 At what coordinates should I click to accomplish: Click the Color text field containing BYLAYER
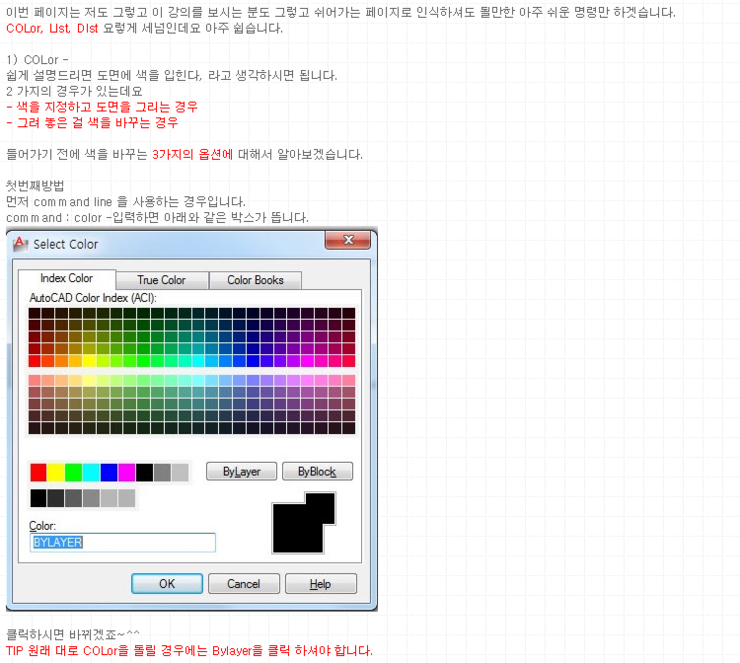coord(123,542)
